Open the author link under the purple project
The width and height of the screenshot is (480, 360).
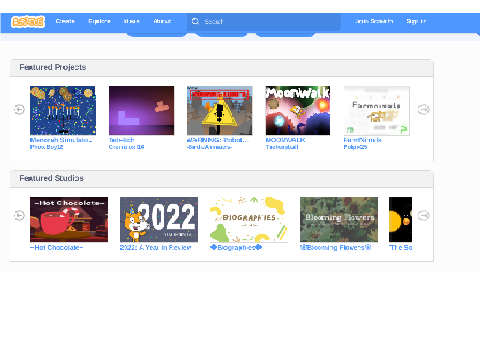[127, 147]
